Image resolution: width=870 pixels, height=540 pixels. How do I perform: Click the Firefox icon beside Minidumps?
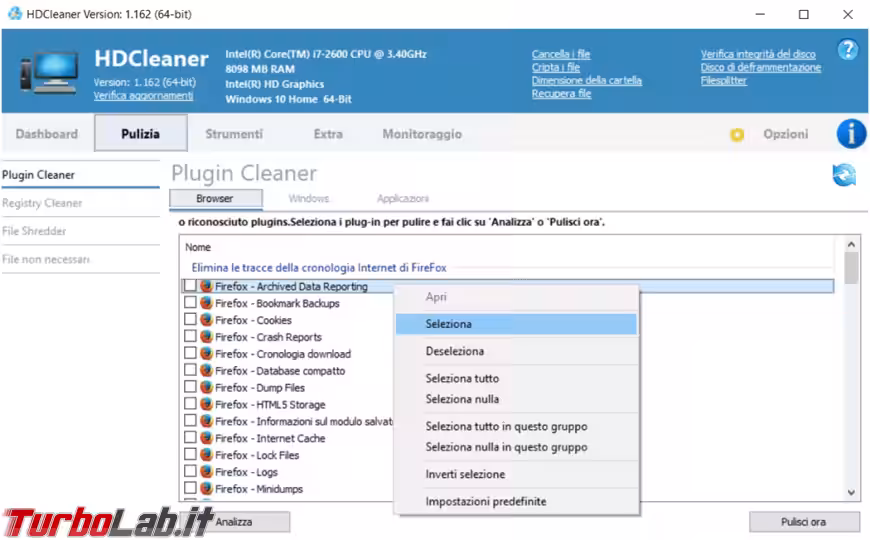click(x=206, y=488)
